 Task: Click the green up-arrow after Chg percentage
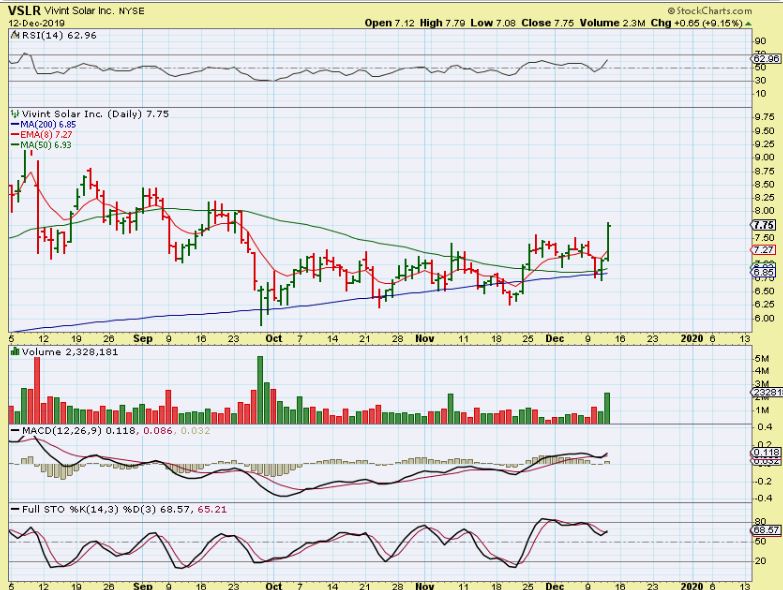coord(748,23)
